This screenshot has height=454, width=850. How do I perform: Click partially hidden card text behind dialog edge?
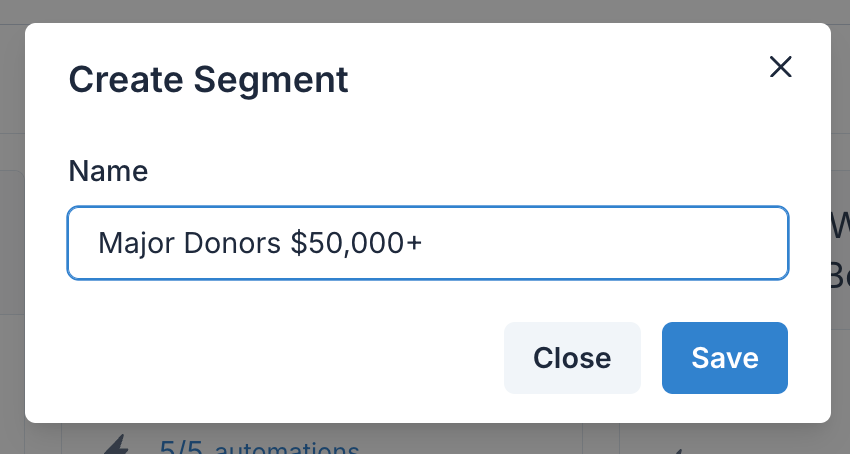pyautogui.click(x=840, y=250)
